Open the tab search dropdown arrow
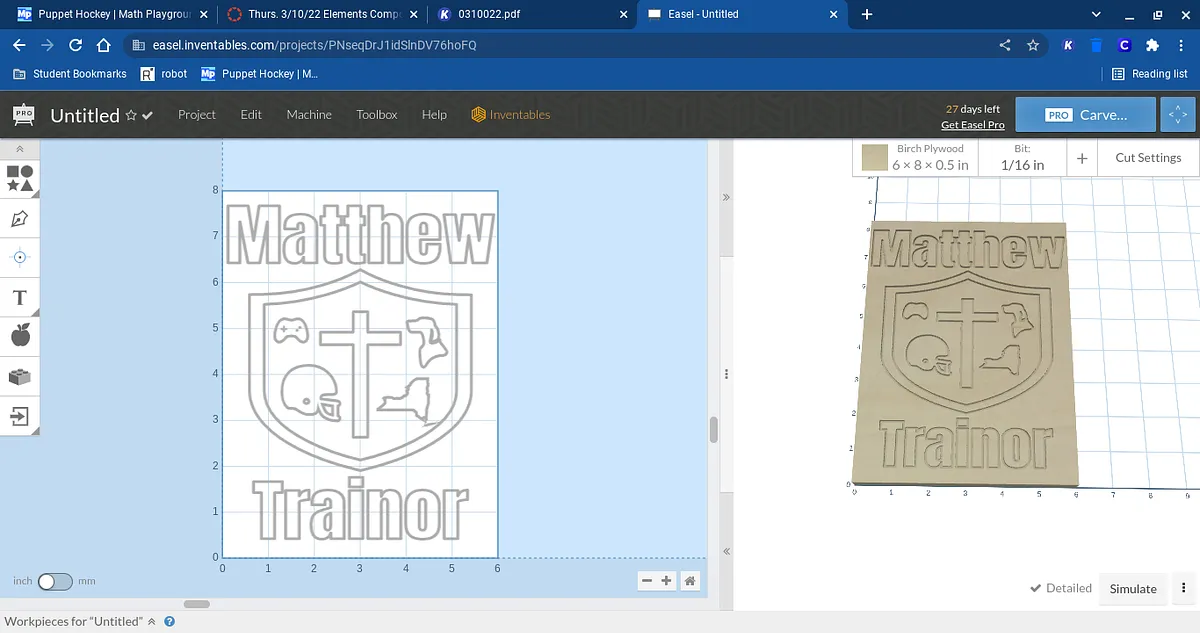This screenshot has width=1200, height=633. (x=1097, y=14)
